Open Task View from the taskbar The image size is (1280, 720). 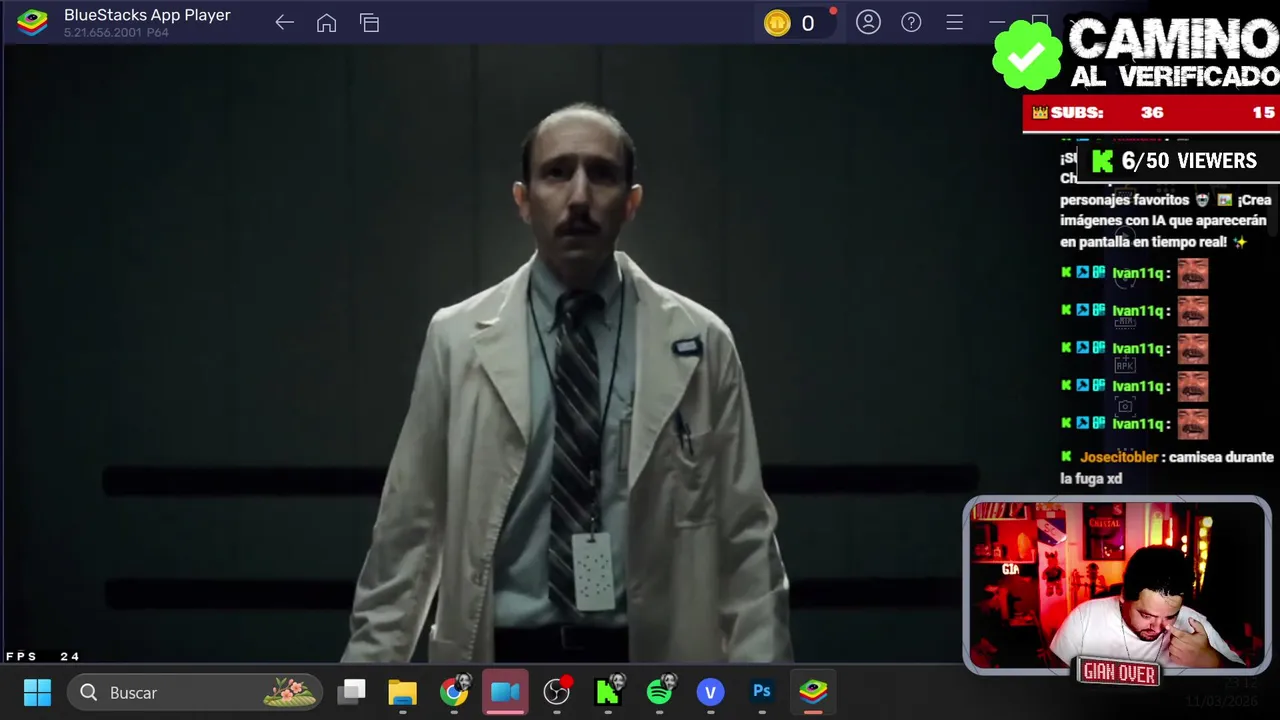(352, 692)
